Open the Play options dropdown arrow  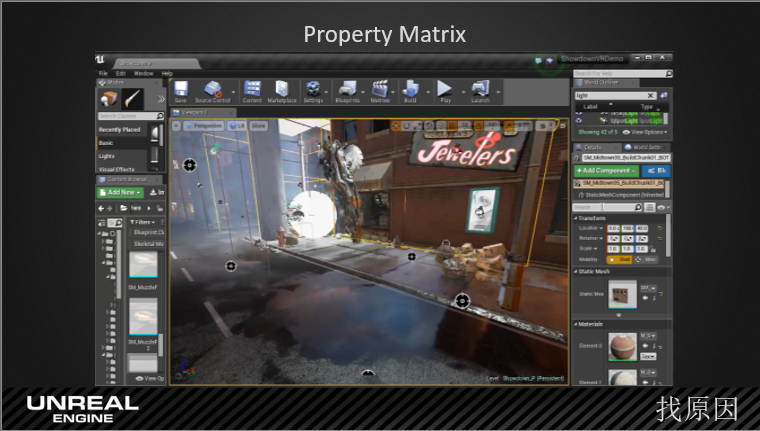(463, 92)
